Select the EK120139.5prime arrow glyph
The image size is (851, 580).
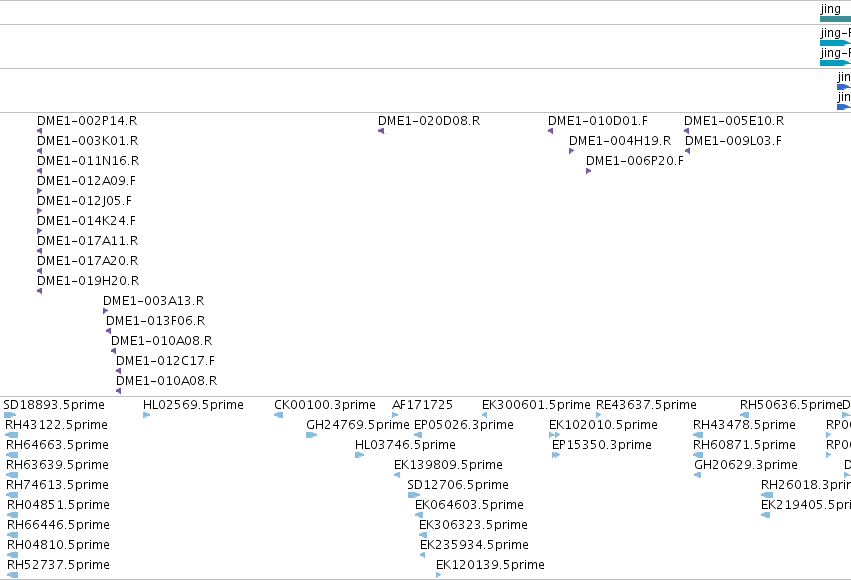click(x=439, y=575)
